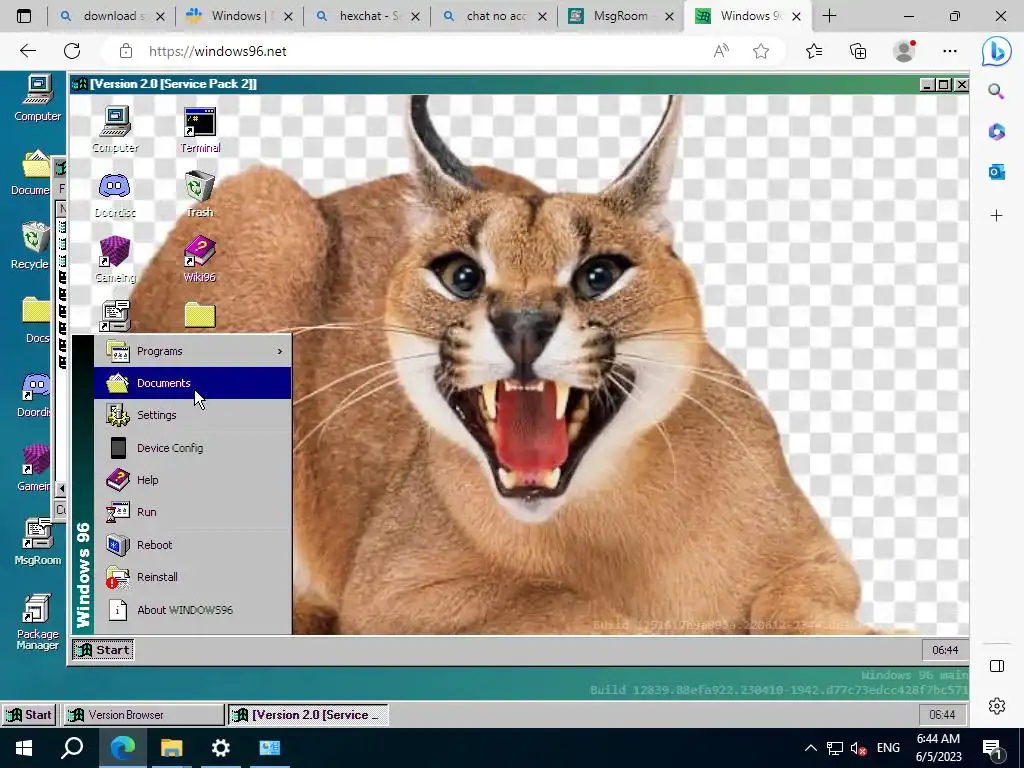Screen dimensions: 1024x768
Task: Select Reboot in the Start menu
Action: coord(193,545)
